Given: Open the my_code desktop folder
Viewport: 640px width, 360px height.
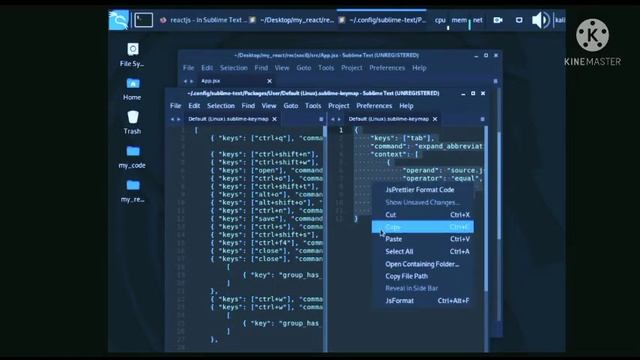Looking at the screenshot, I should [132, 157].
